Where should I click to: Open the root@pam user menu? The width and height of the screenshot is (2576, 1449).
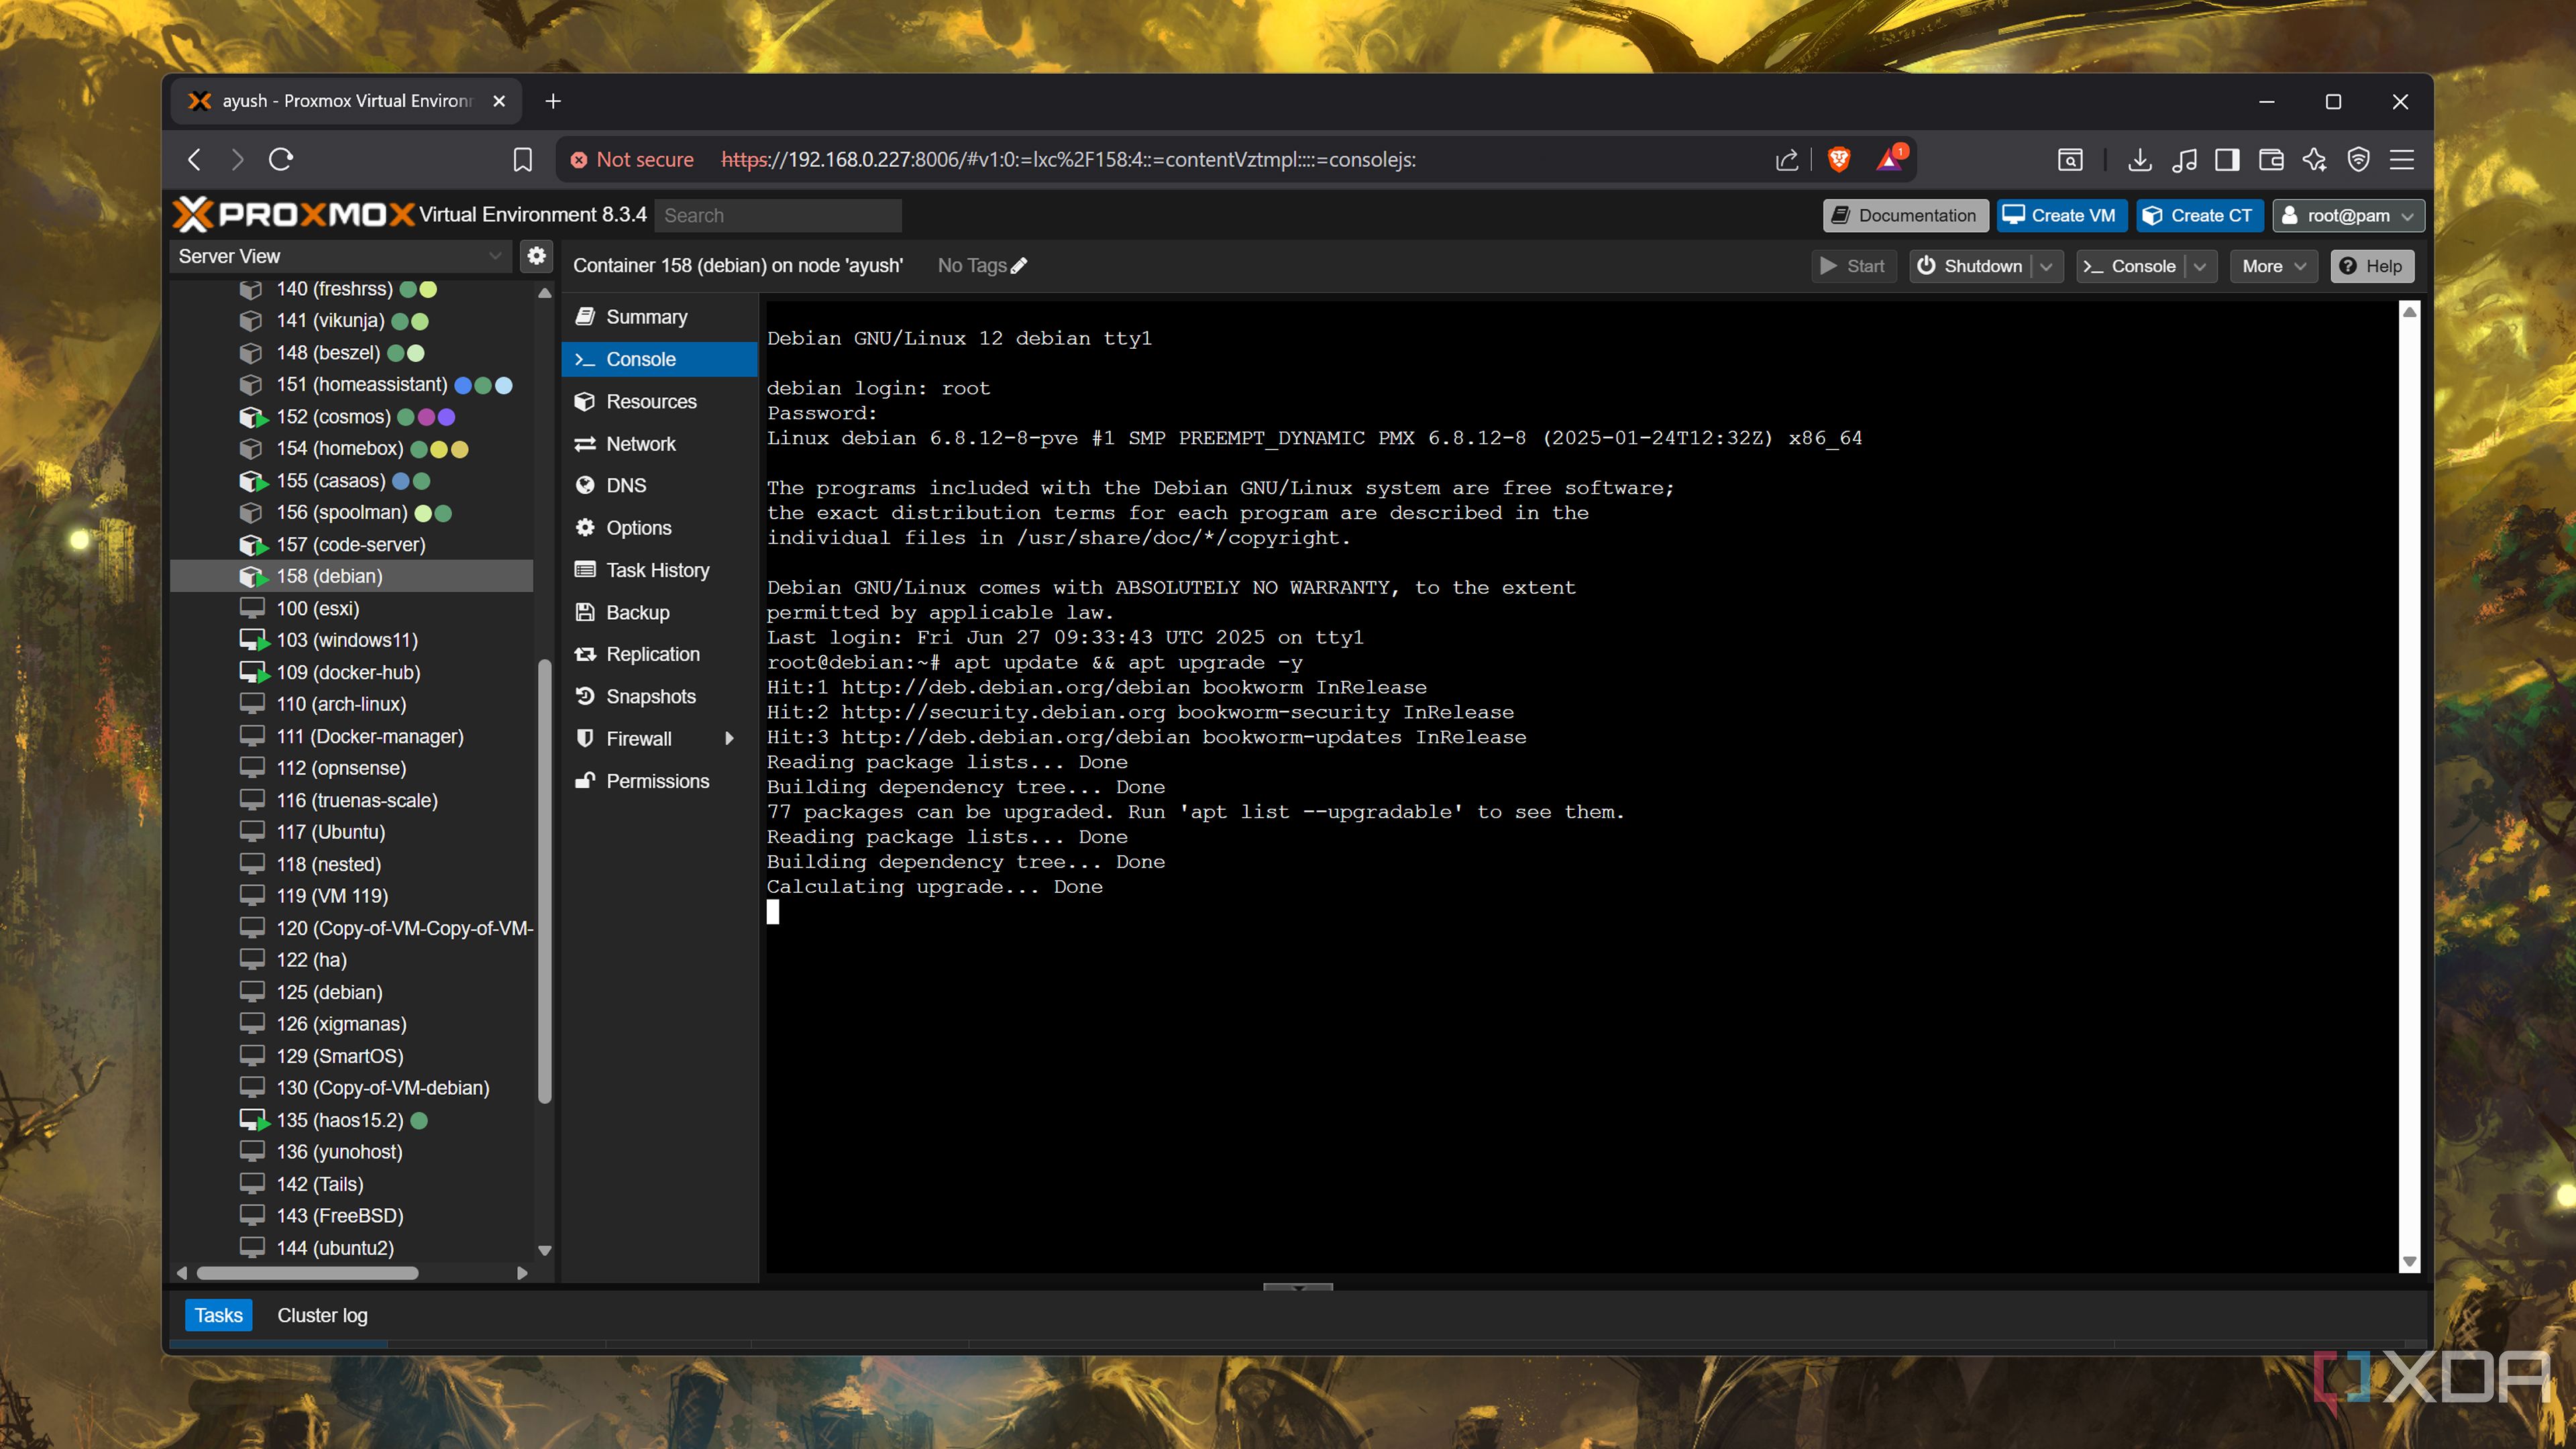point(2348,215)
